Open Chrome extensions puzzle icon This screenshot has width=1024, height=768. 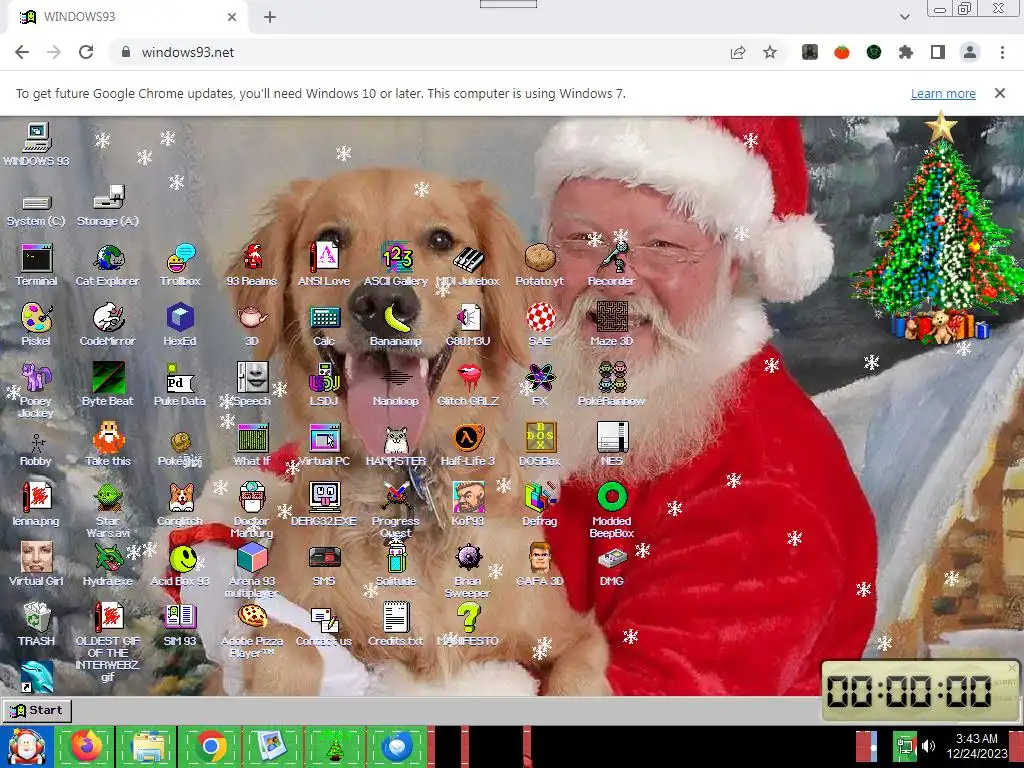[906, 52]
